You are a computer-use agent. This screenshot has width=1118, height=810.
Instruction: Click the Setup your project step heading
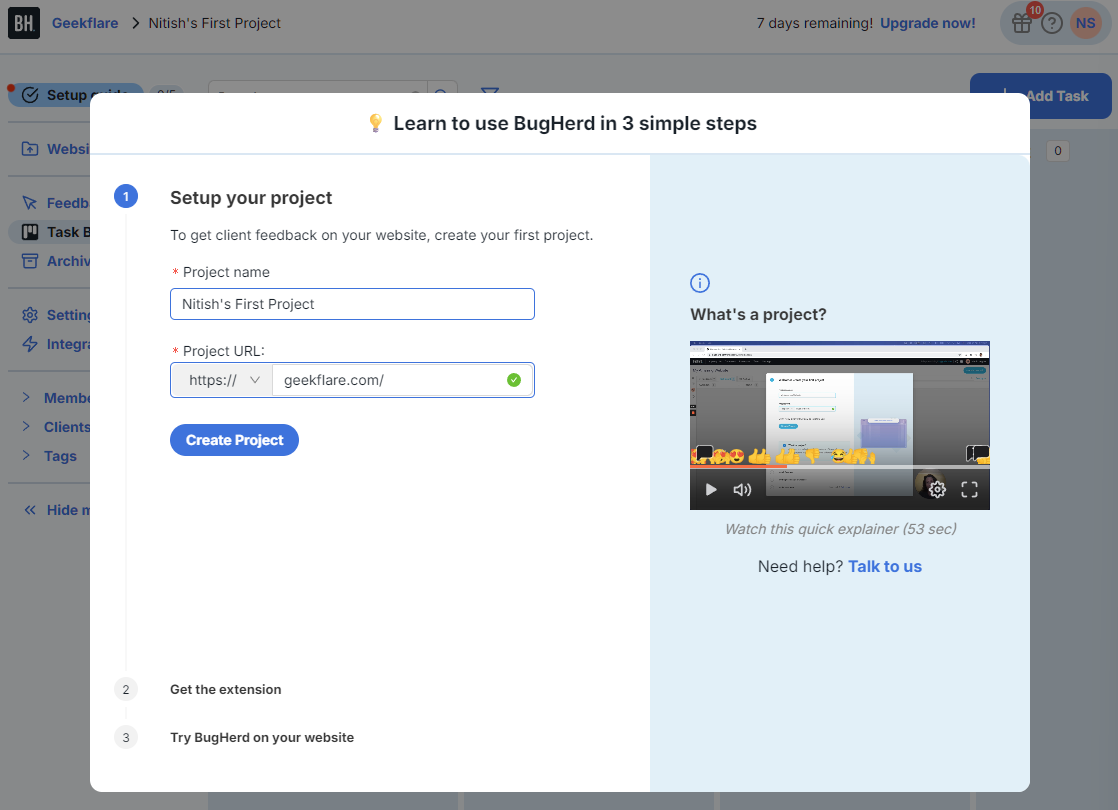[251, 198]
